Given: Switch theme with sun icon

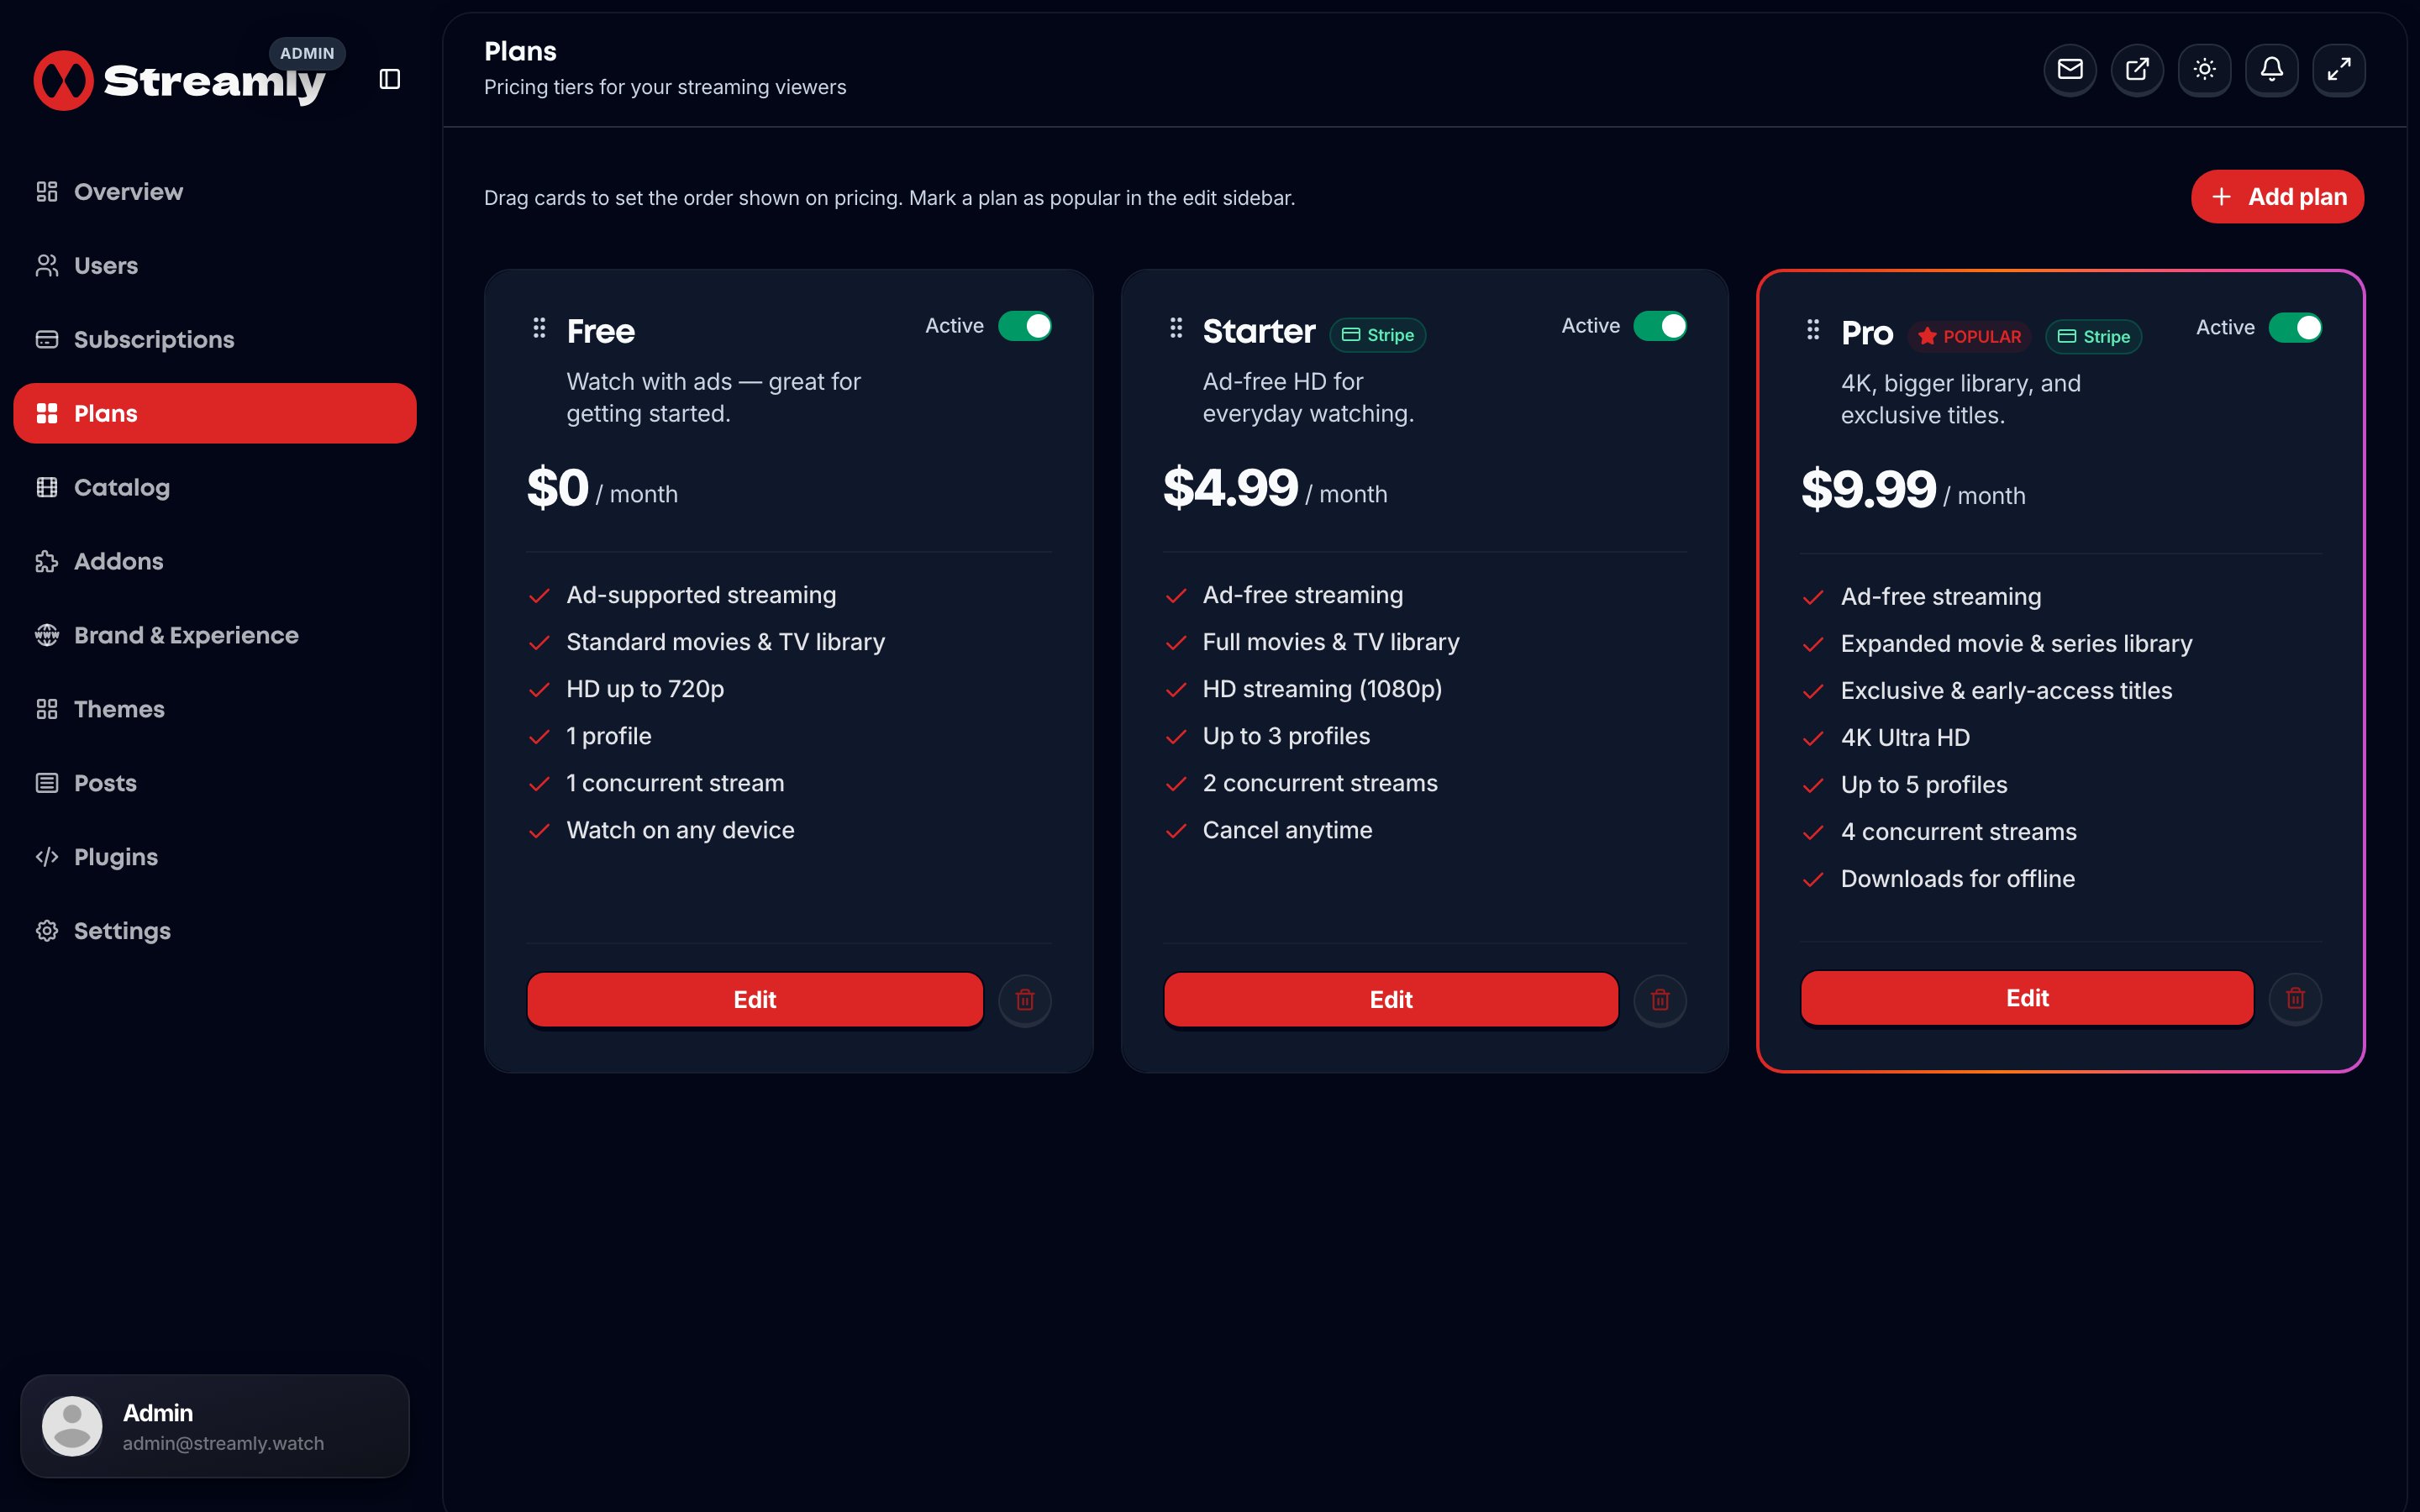Looking at the screenshot, I should pos(2204,69).
